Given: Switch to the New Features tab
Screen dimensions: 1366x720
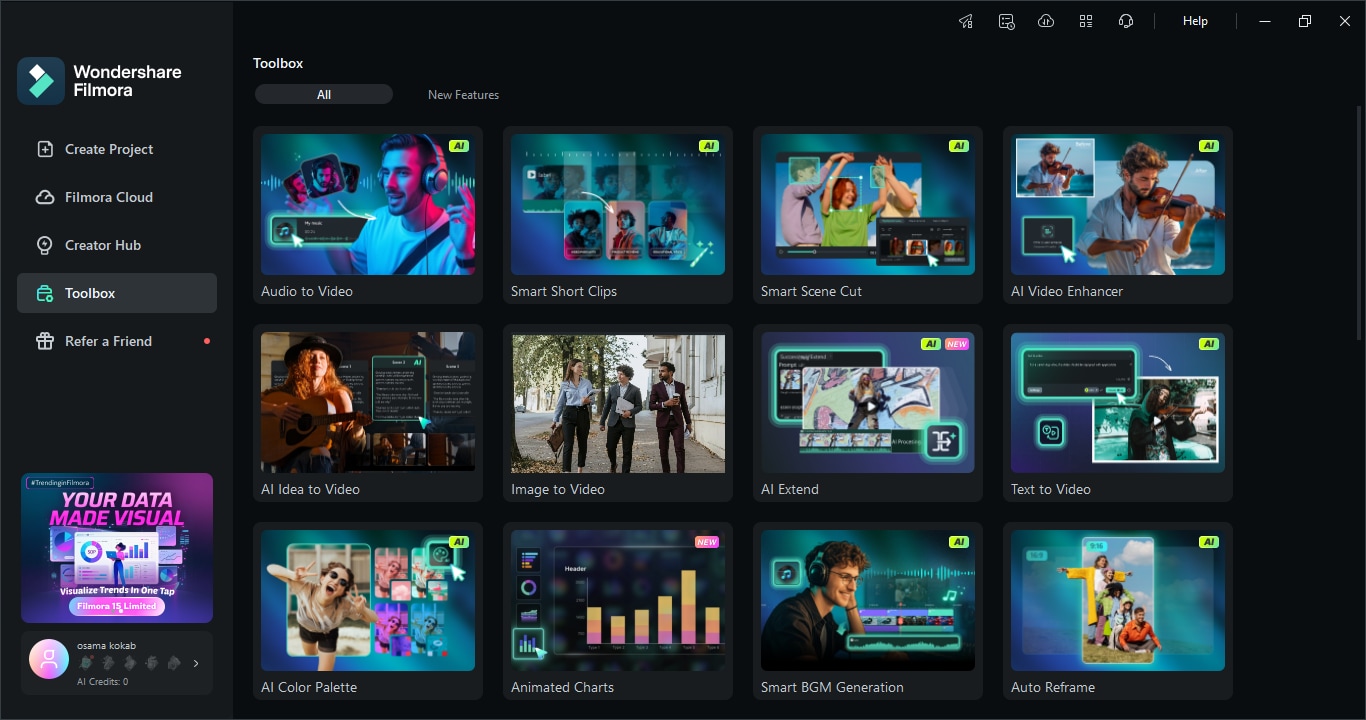Looking at the screenshot, I should [463, 94].
